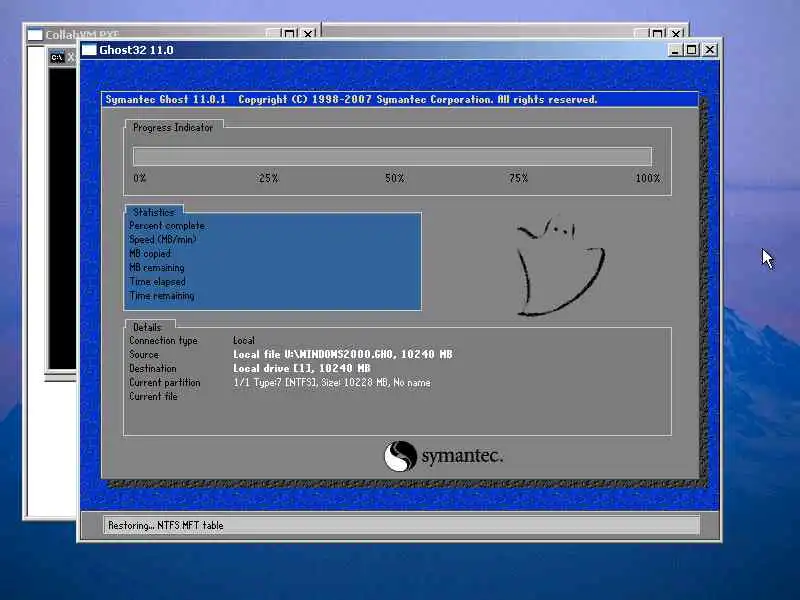Click the Destination label
Viewport: 800px width, 600px height.
(x=153, y=368)
